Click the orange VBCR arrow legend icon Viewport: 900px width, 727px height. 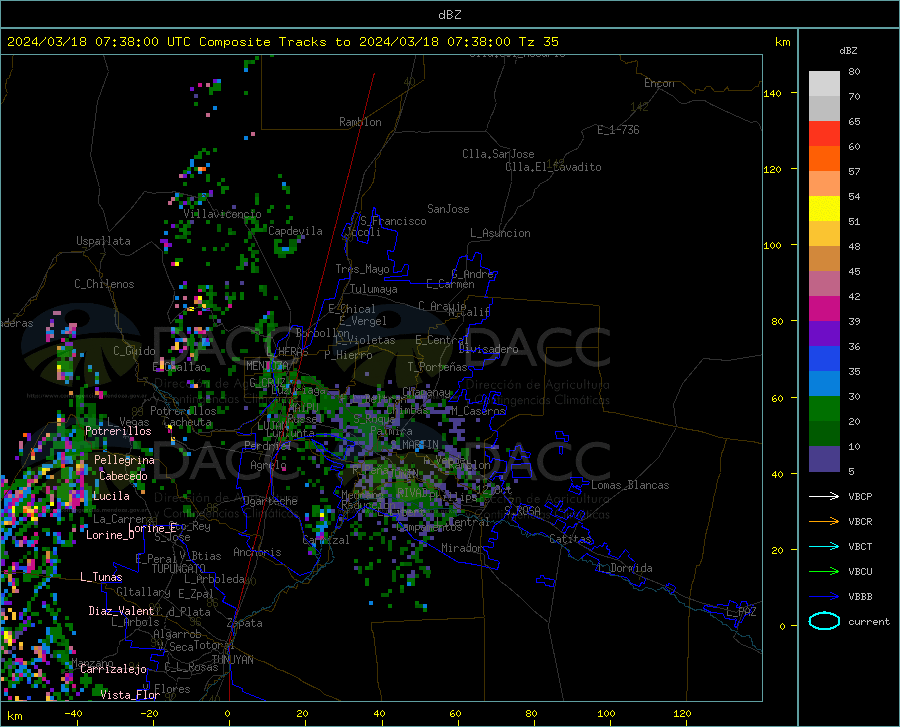(824, 521)
